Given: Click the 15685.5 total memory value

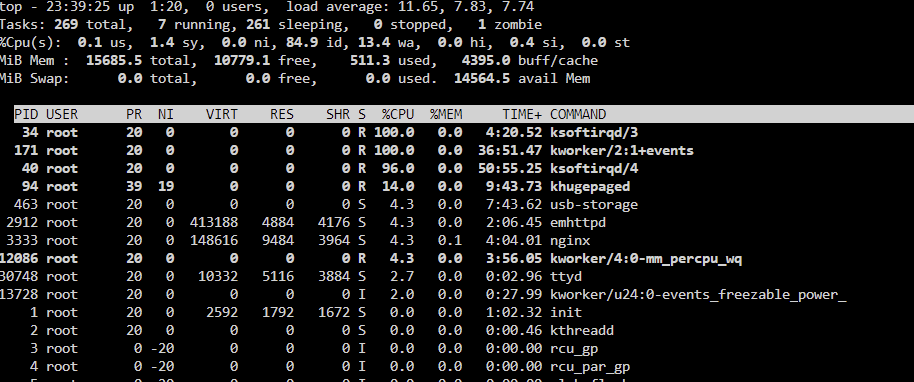Looking at the screenshot, I should (x=114, y=61).
